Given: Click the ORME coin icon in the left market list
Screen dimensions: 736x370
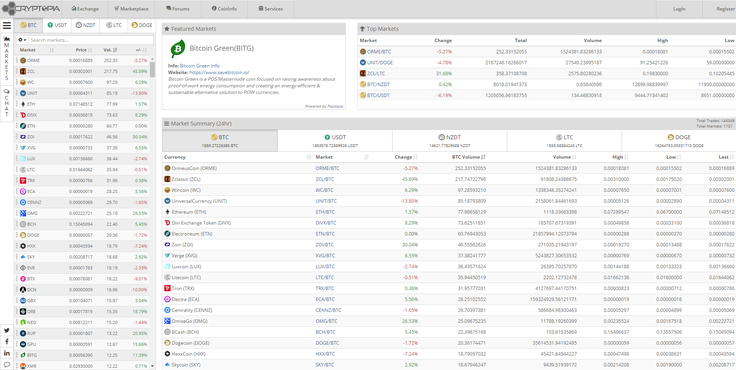Looking at the screenshot, I should [23, 60].
